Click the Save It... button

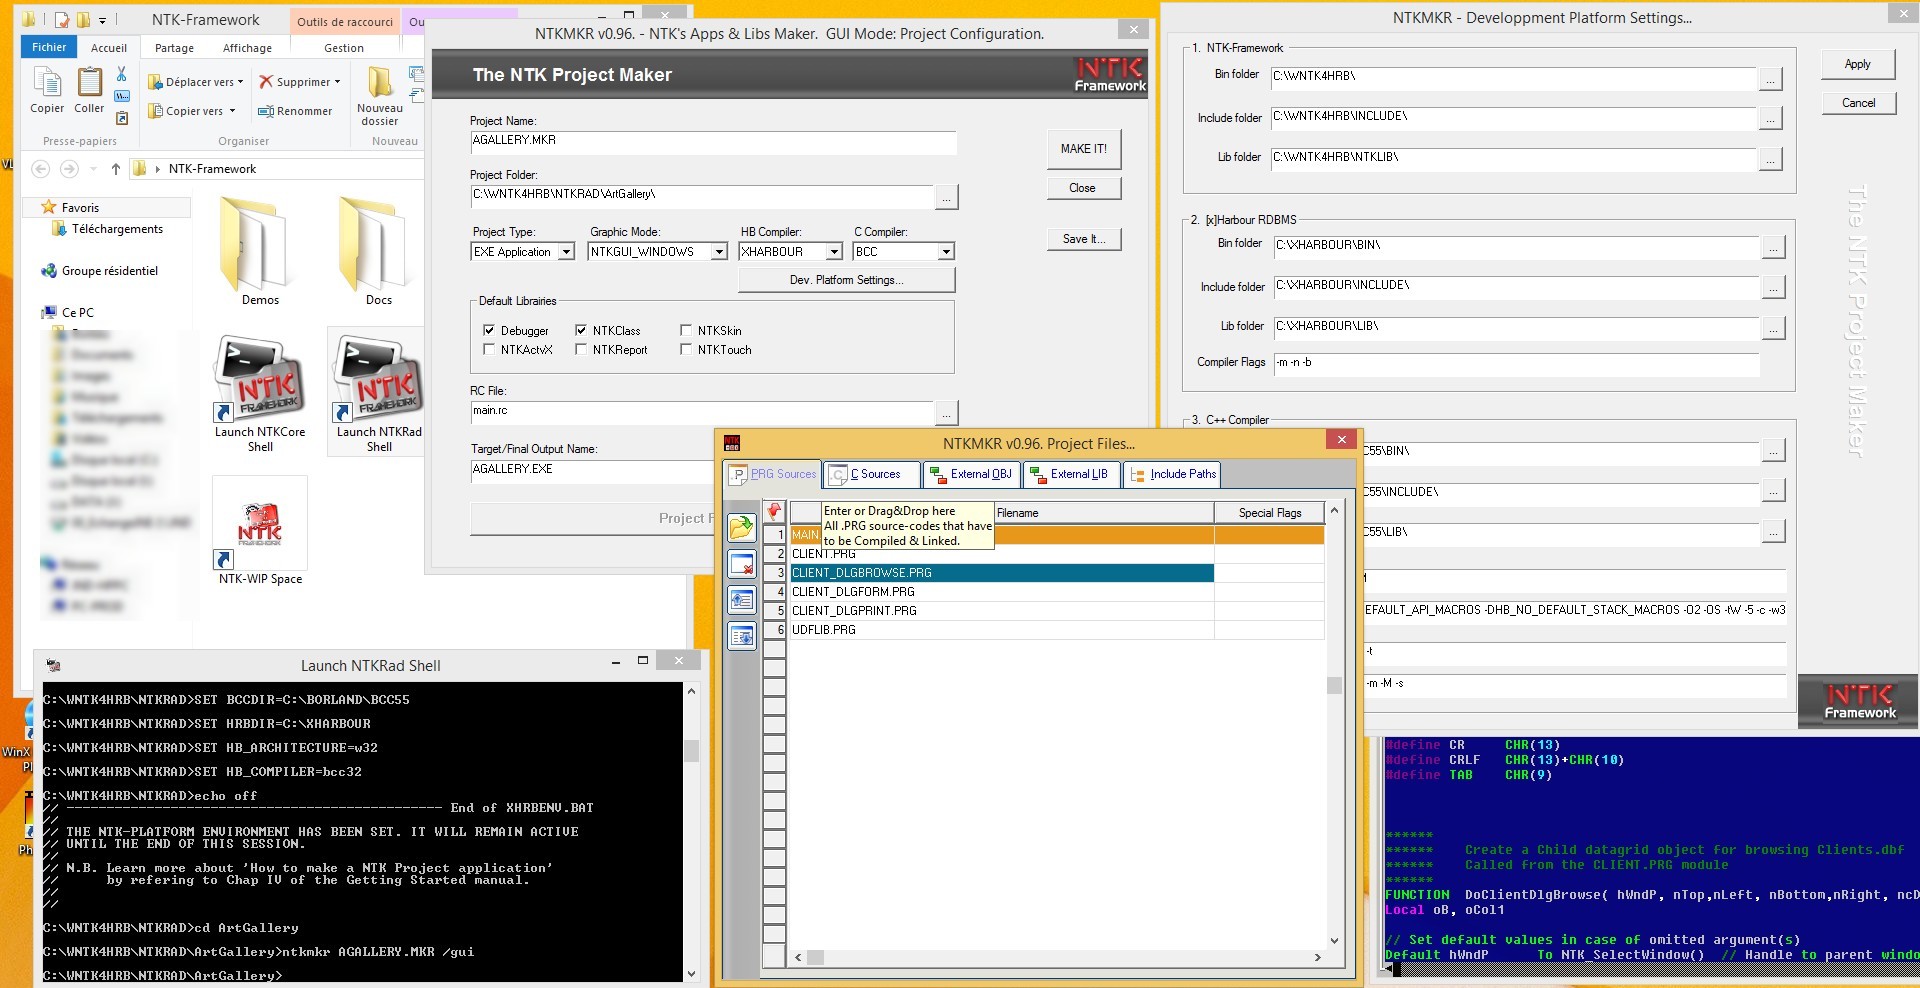[1084, 239]
